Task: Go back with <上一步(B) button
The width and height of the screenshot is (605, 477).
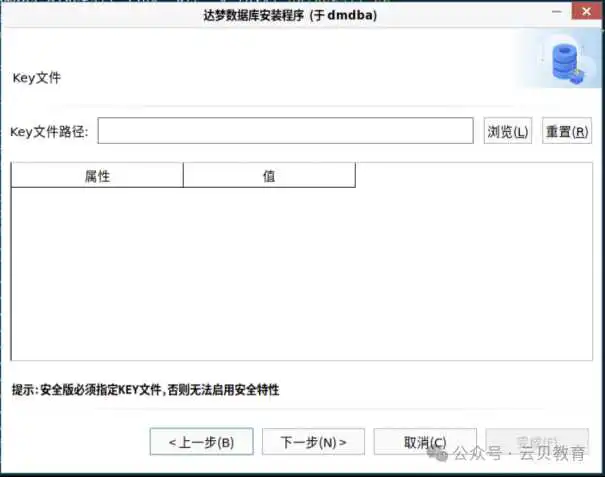Action: [201, 441]
